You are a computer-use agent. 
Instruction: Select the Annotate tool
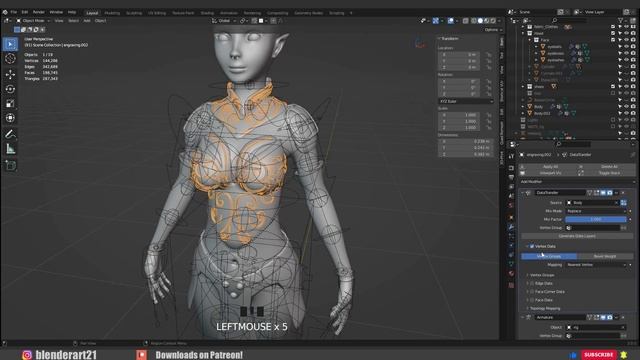[10, 134]
